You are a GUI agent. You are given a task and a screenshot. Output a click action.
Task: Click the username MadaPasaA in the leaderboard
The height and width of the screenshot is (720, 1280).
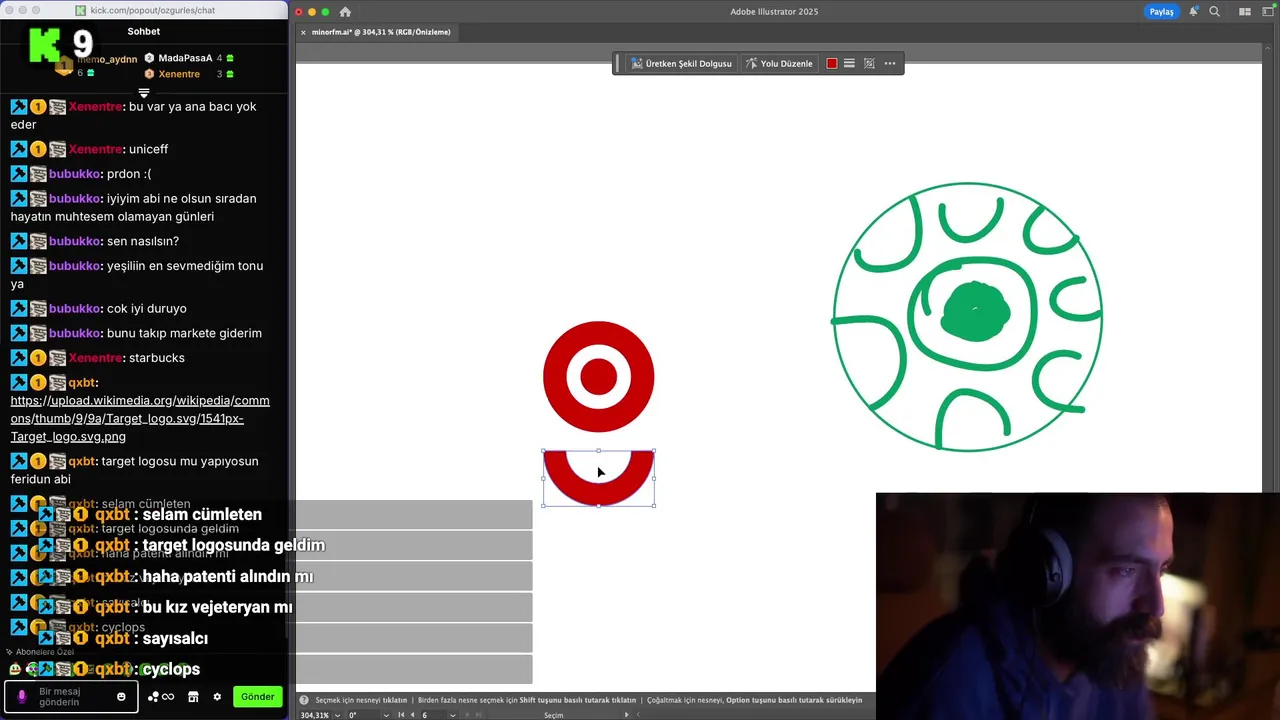click(185, 58)
